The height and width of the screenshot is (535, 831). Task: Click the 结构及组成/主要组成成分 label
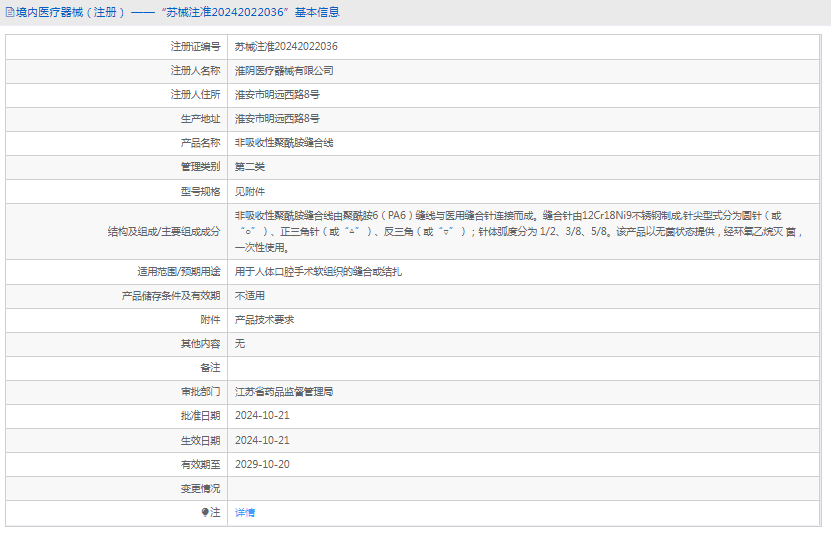pyautogui.click(x=164, y=232)
